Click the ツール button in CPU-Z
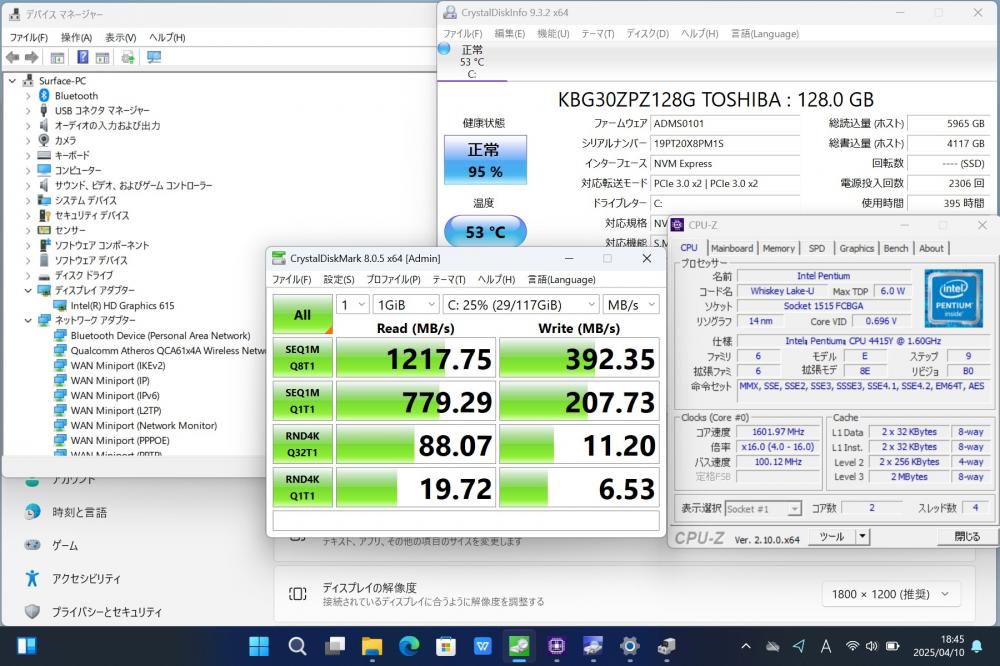 click(832, 536)
